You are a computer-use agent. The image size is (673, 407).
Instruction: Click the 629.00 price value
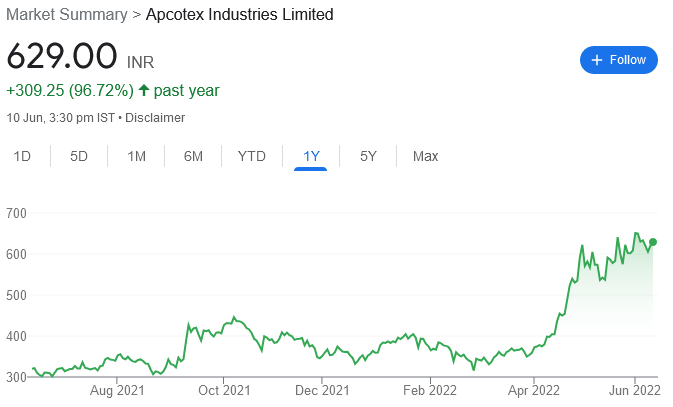tap(61, 55)
